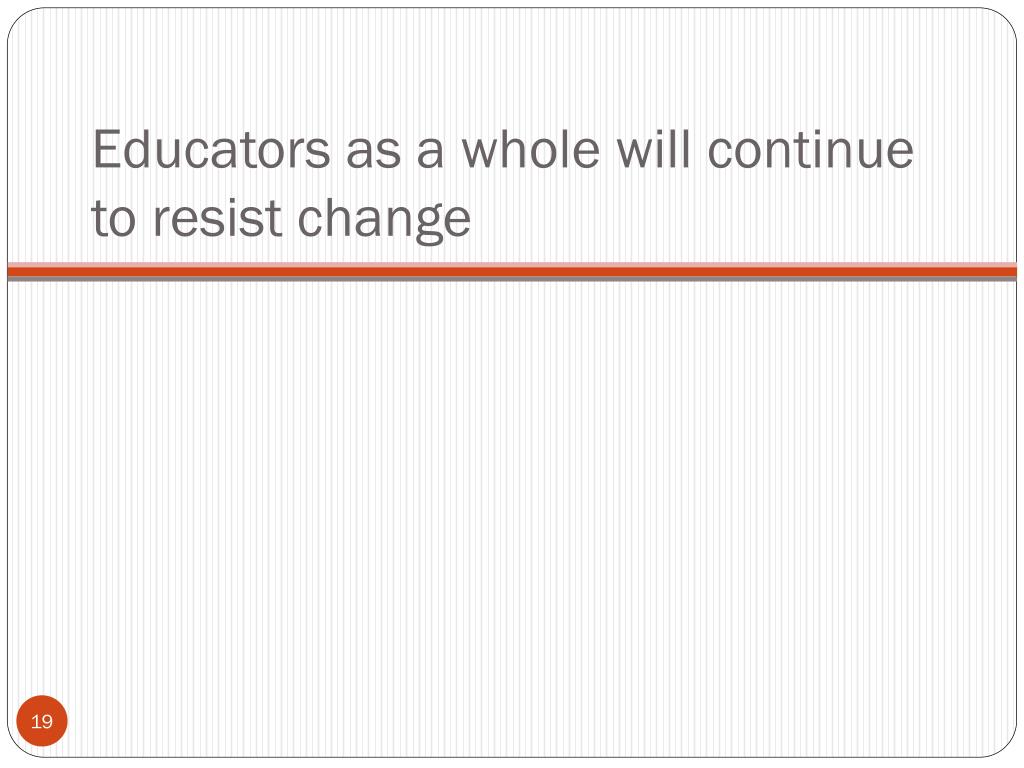The width and height of the screenshot is (1024, 768).
Task: Select the gray stripe under orange bar
Action: click(512, 279)
